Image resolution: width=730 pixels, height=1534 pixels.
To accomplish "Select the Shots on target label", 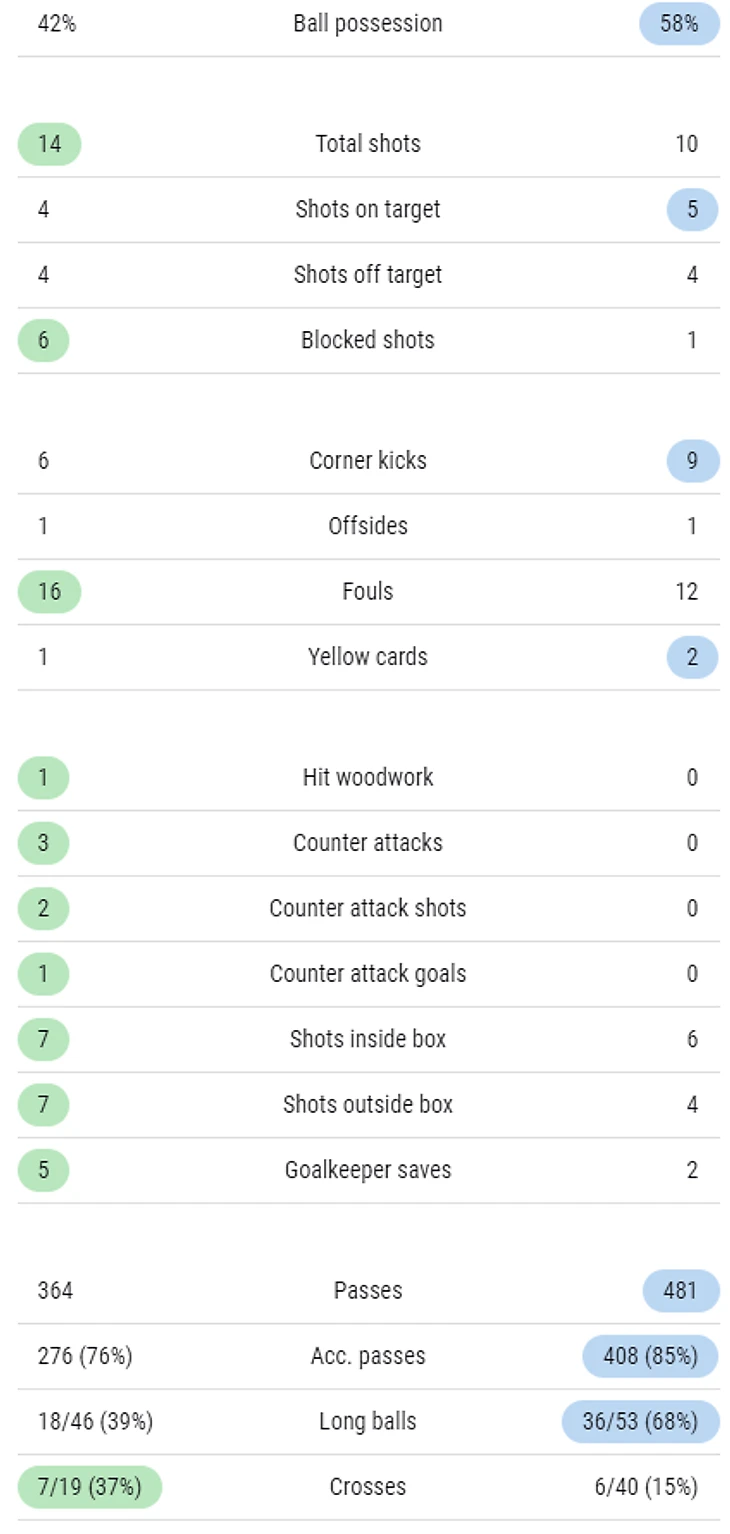I will pos(368,209).
